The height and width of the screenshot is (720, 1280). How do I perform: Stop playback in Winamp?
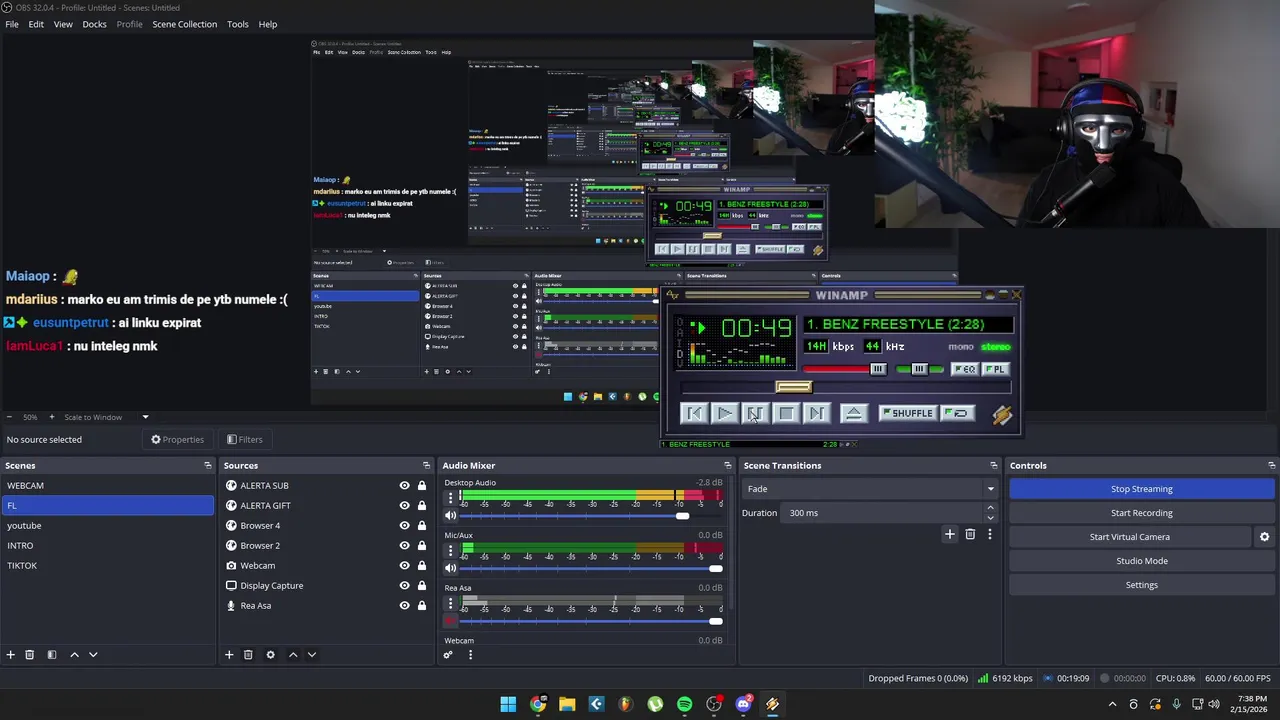click(x=786, y=413)
